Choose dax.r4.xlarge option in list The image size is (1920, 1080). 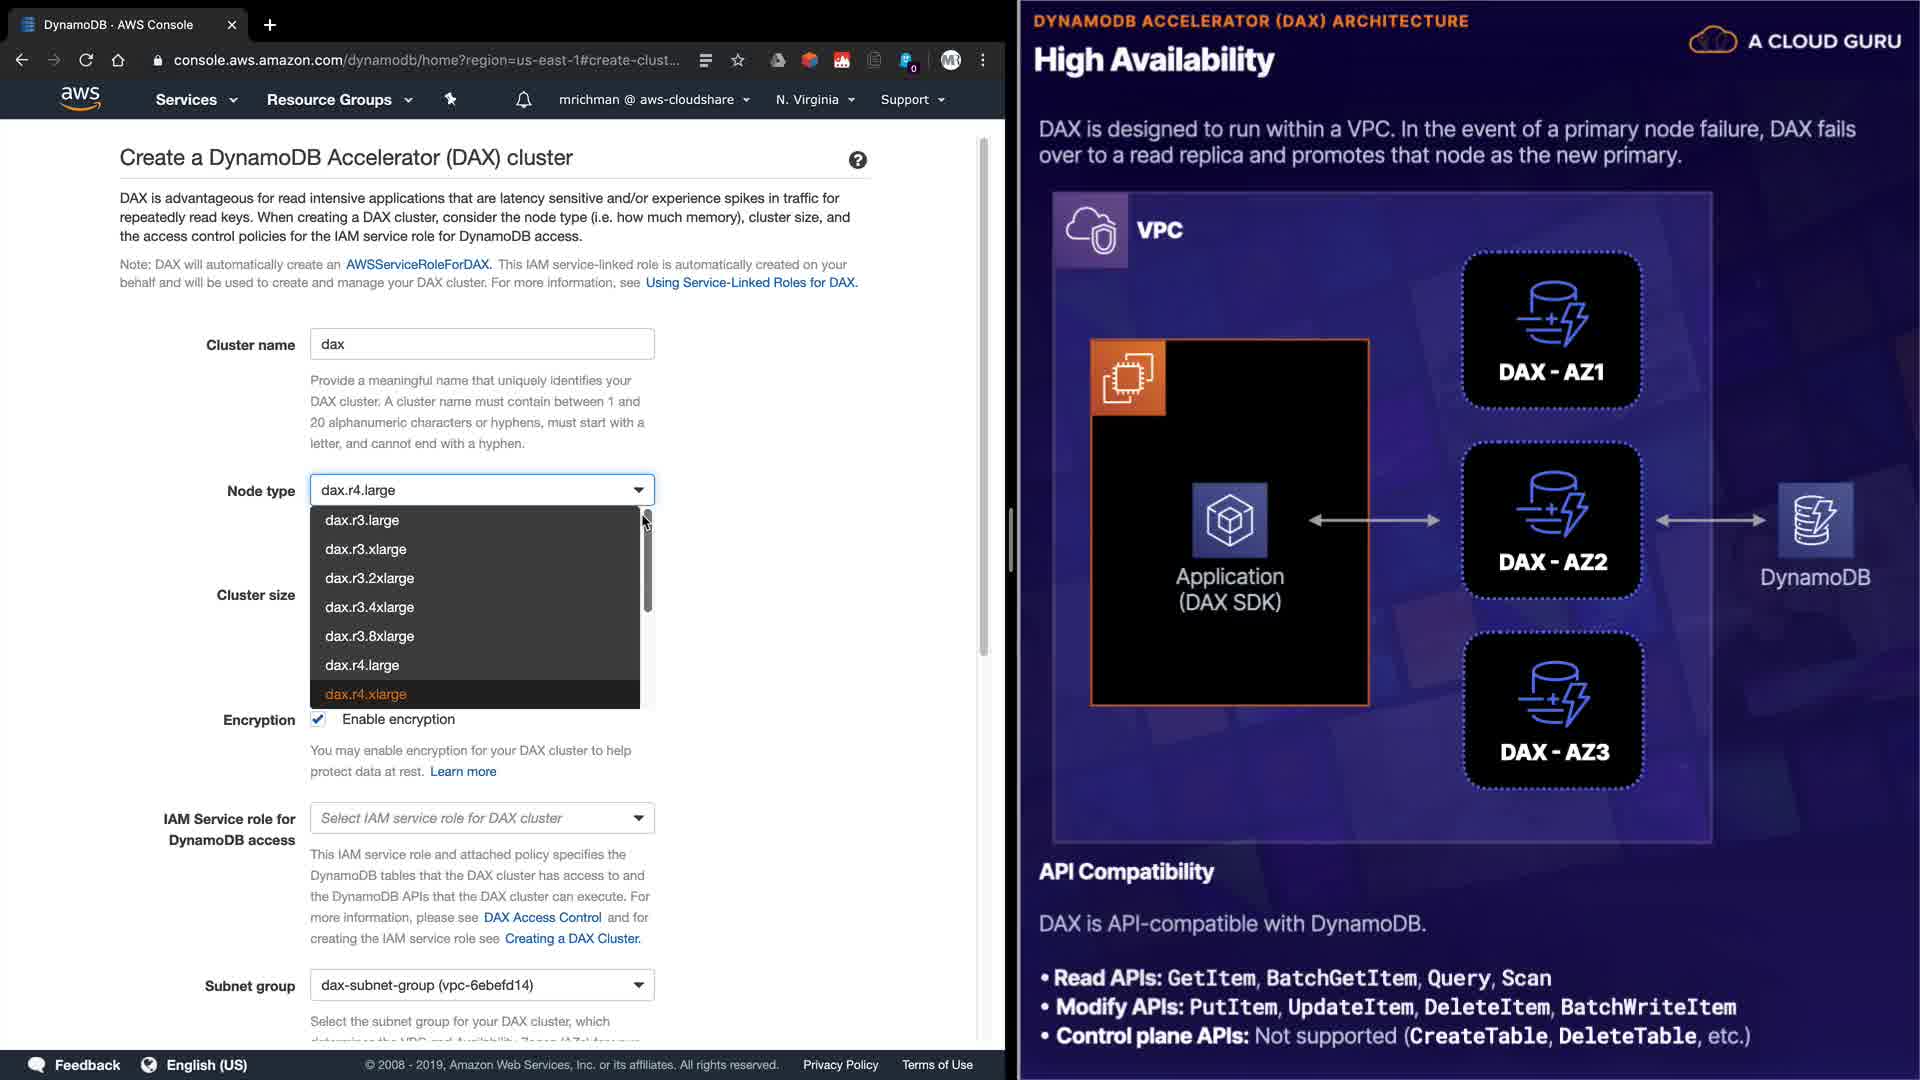[x=366, y=694]
